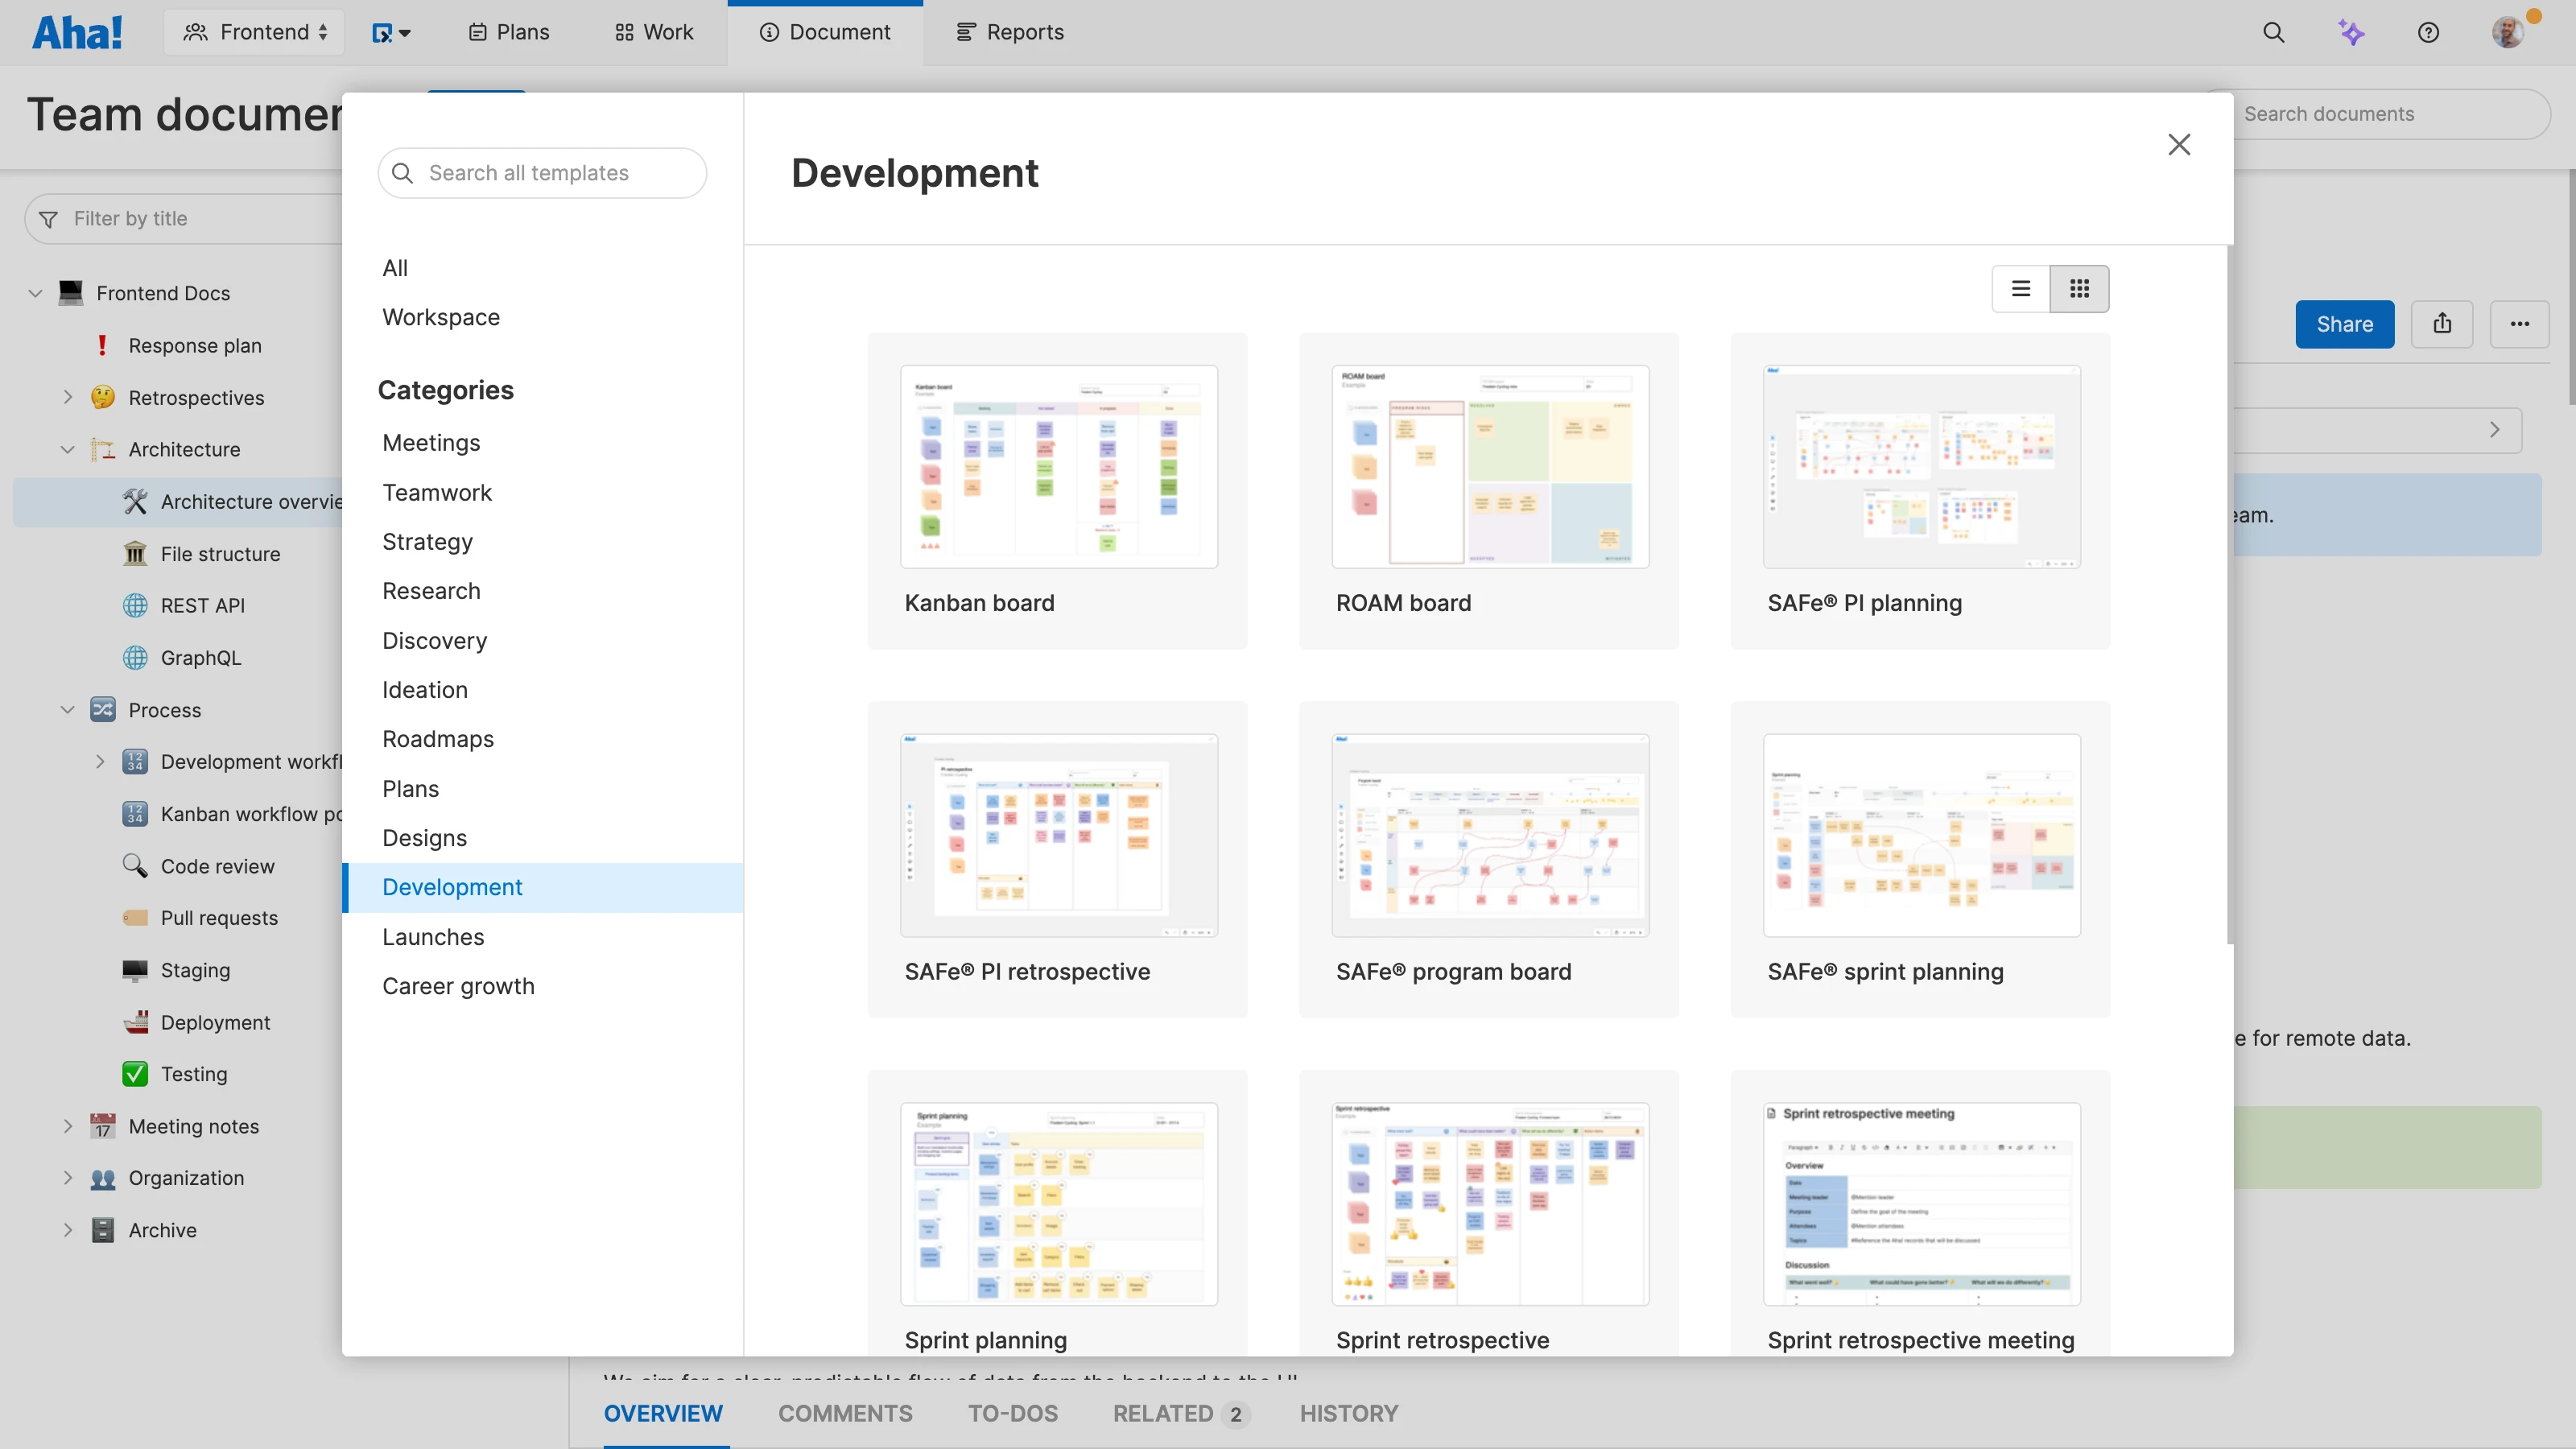This screenshot has height=1449, width=2576.
Task: Open global search via magnifier icon
Action: [x=2274, y=32]
